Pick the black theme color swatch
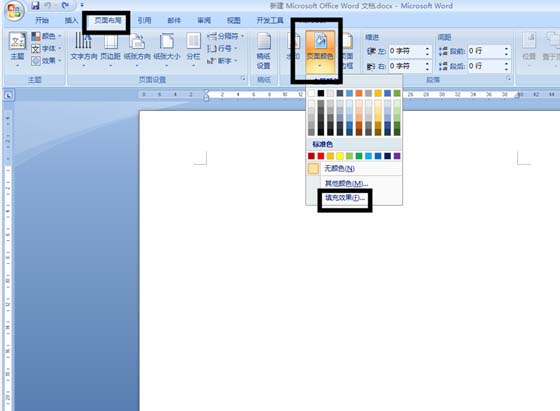This screenshot has width=560, height=411. 321,93
